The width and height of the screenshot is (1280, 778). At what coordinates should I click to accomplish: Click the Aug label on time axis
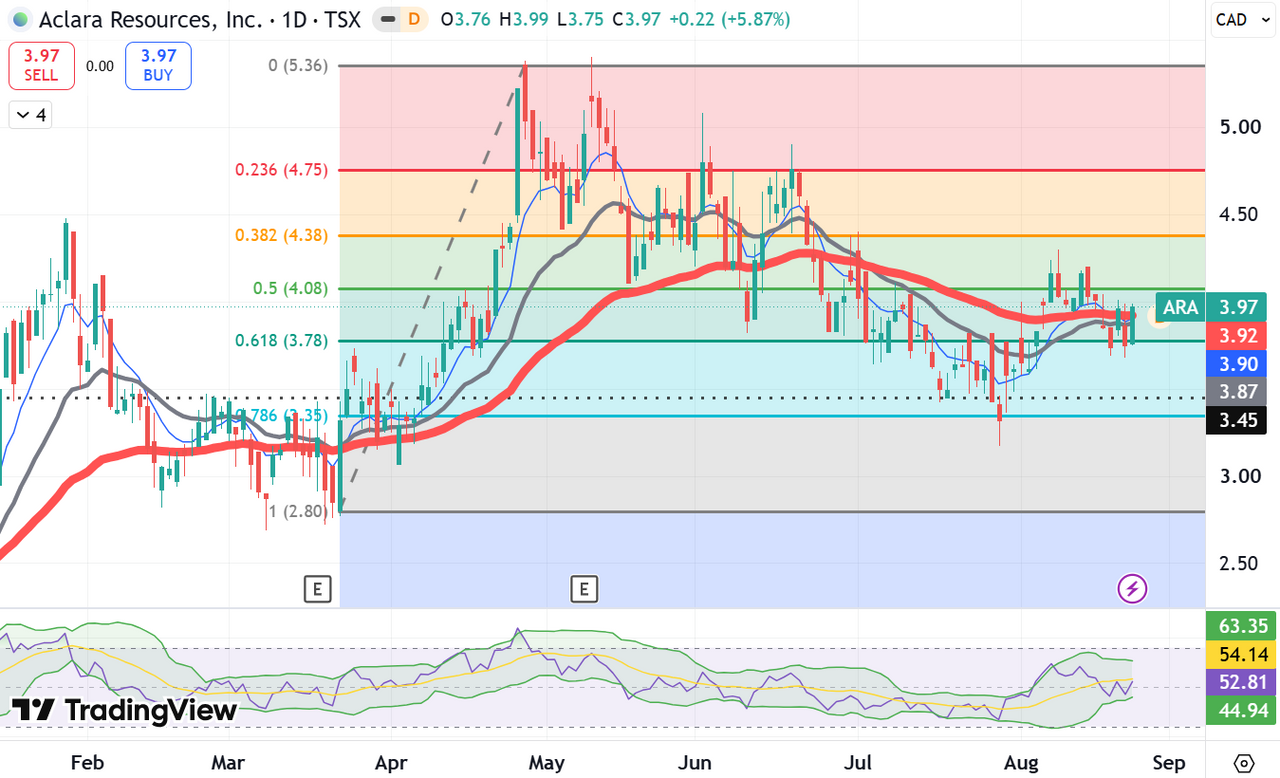coord(1019,763)
